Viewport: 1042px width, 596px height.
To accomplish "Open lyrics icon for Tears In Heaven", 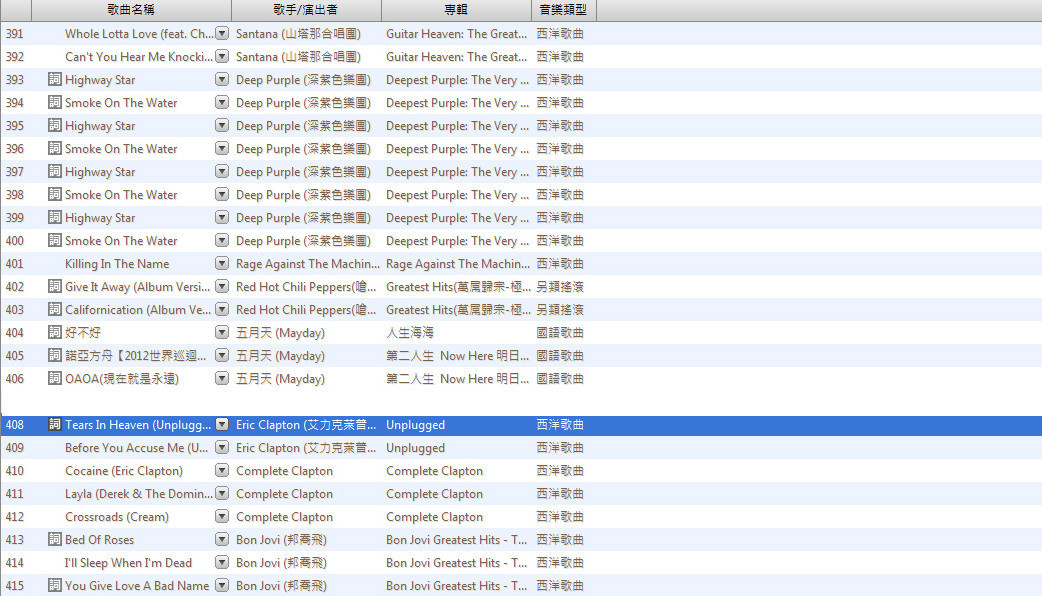I will pyautogui.click(x=54, y=425).
